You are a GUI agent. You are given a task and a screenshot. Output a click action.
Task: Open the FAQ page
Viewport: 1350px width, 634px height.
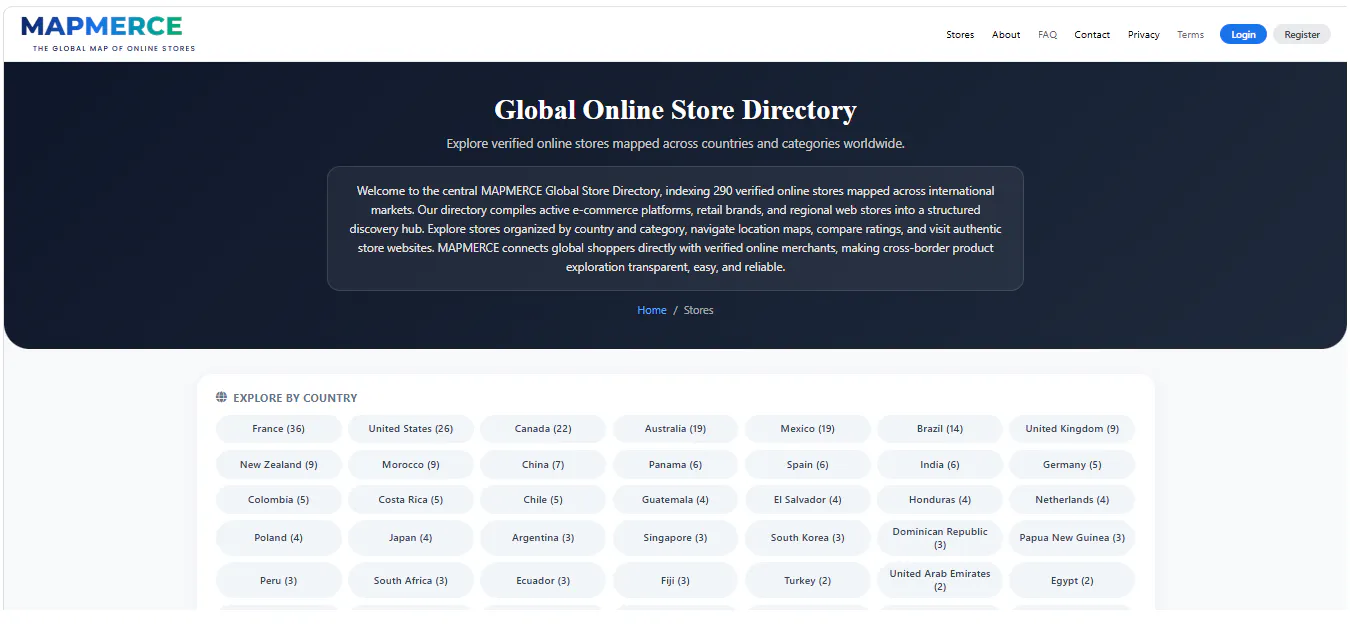[x=1047, y=34]
